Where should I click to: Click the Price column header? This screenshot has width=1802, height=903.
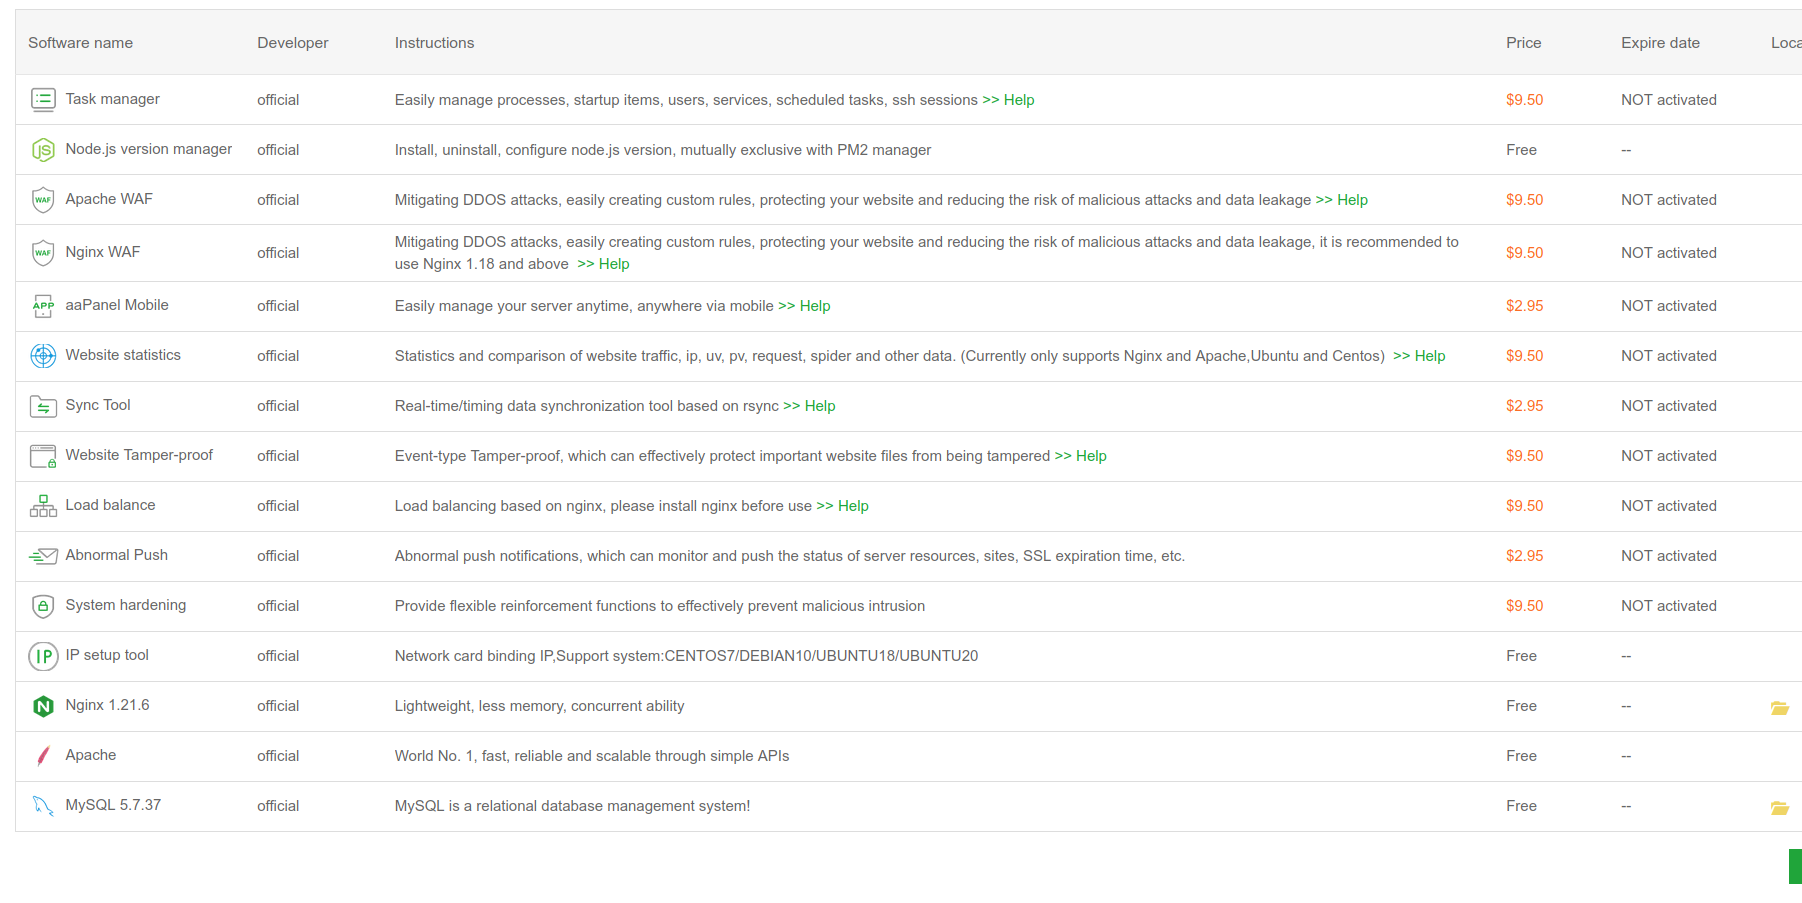[1523, 43]
